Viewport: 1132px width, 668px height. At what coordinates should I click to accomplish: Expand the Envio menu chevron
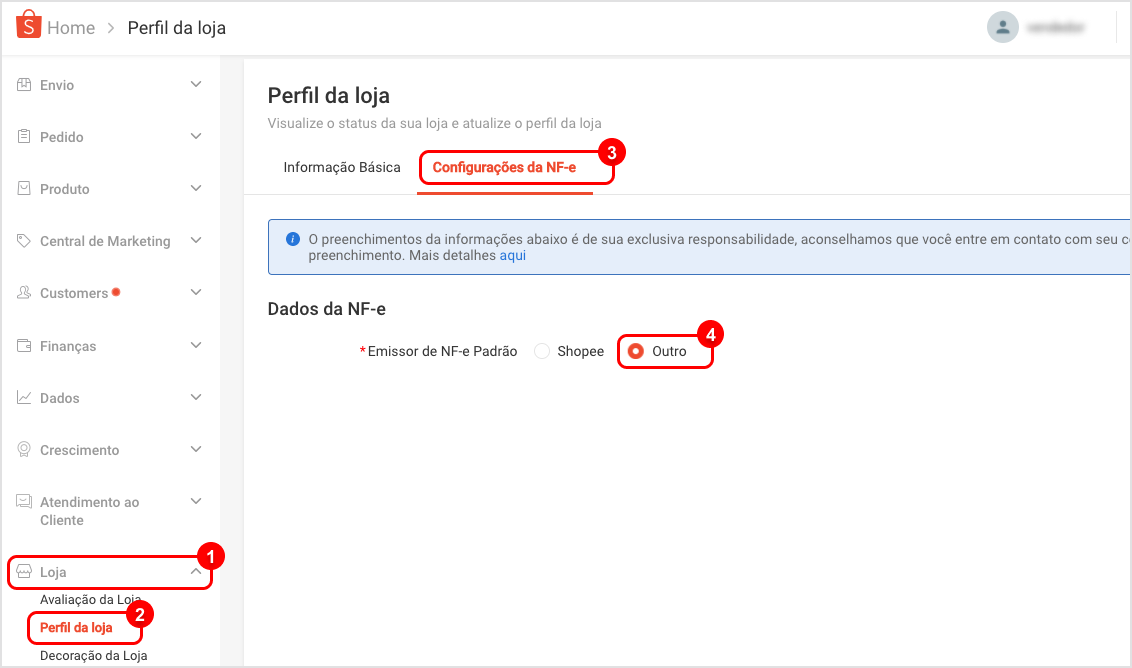(196, 85)
